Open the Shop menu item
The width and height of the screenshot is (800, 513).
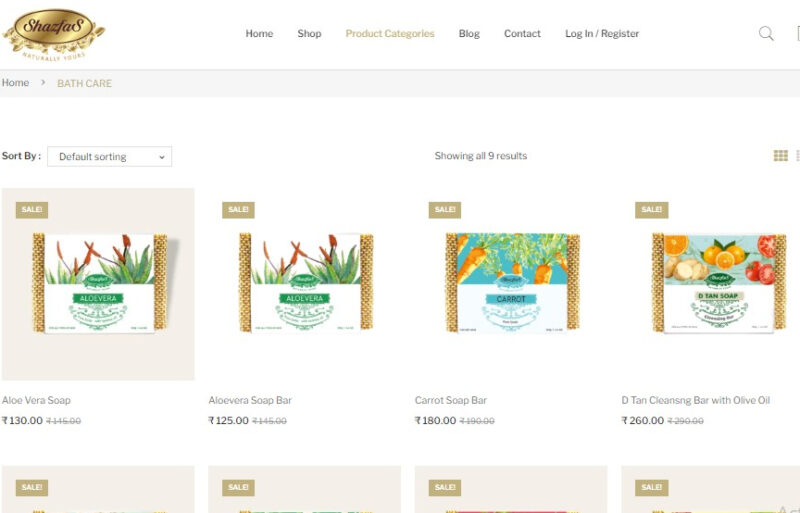309,34
